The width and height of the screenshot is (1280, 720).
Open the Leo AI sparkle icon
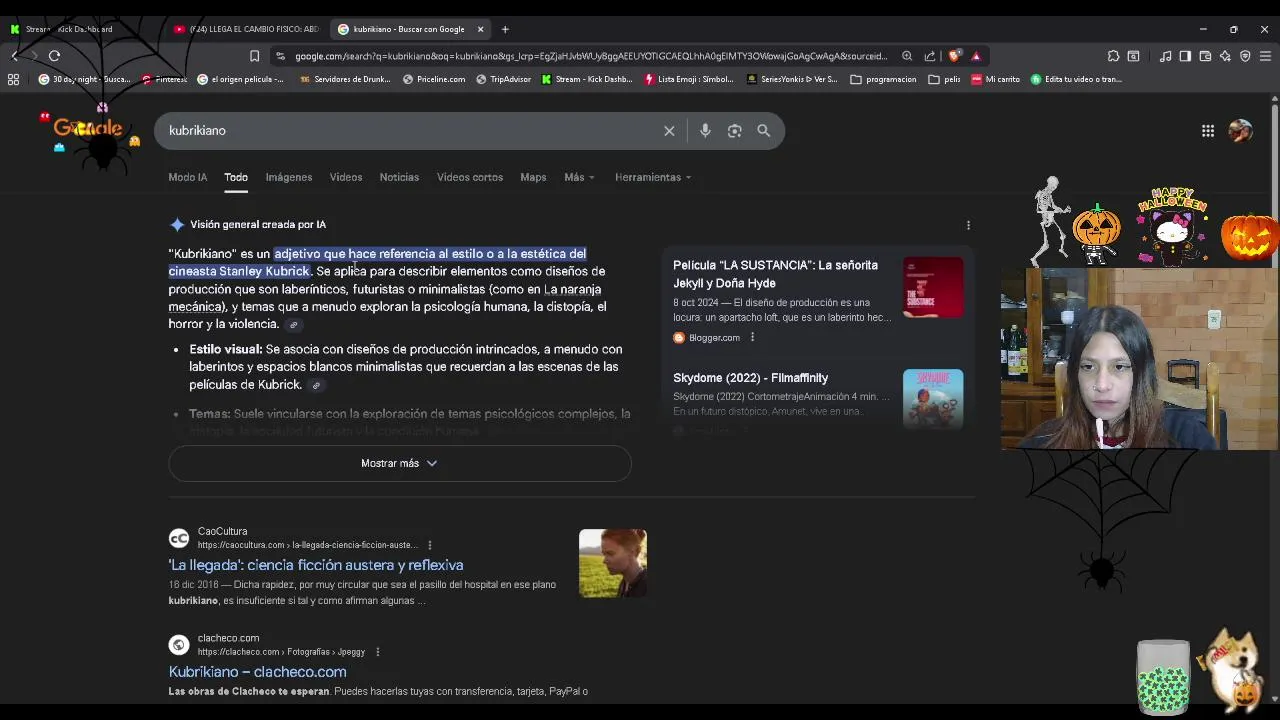[1225, 56]
